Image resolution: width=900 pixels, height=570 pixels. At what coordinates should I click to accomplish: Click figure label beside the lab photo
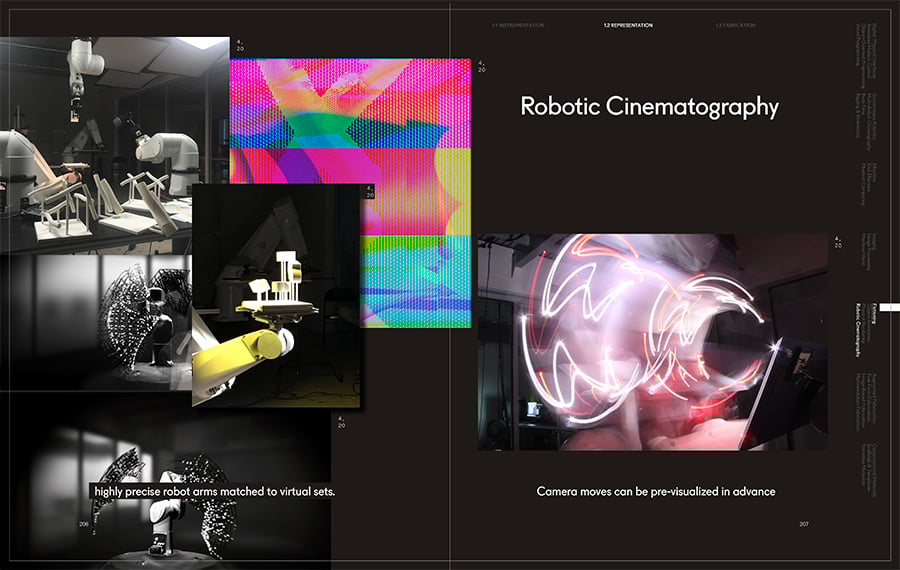[240, 45]
